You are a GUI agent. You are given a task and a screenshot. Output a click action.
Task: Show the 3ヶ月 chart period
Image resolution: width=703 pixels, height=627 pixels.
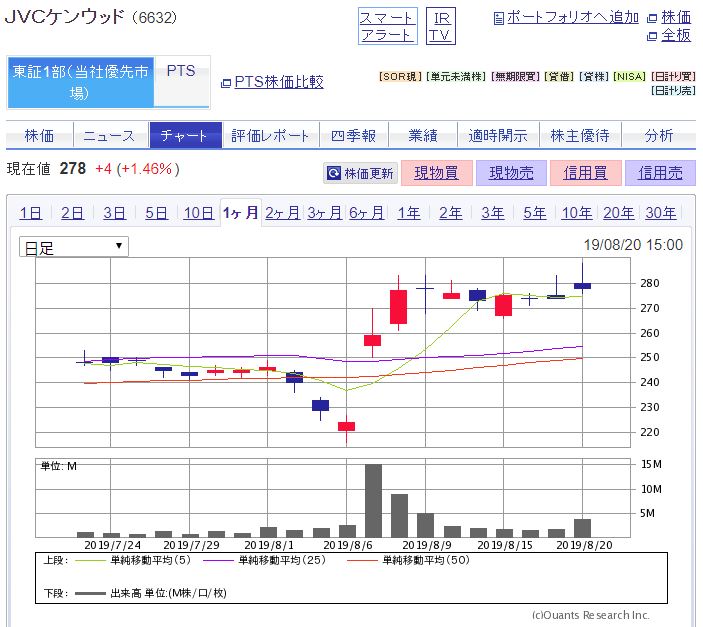pos(325,213)
